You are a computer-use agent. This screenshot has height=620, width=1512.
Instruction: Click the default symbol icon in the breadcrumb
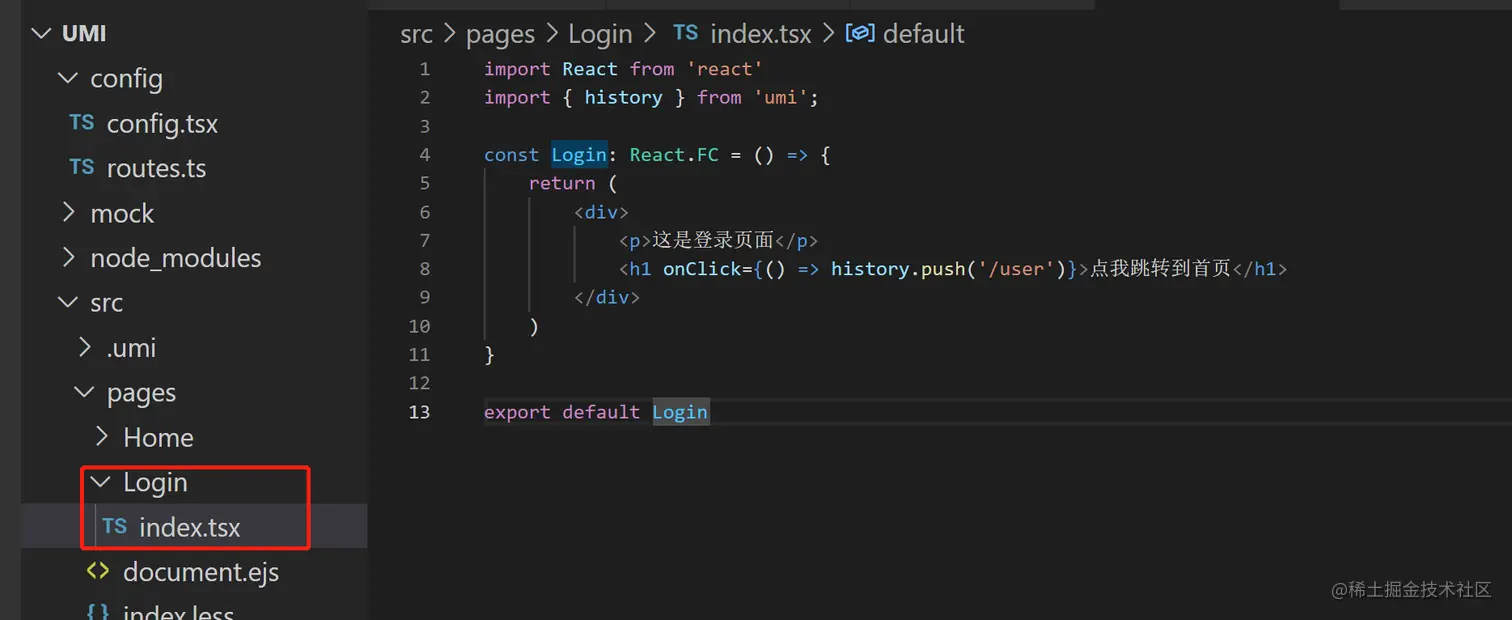click(x=860, y=33)
